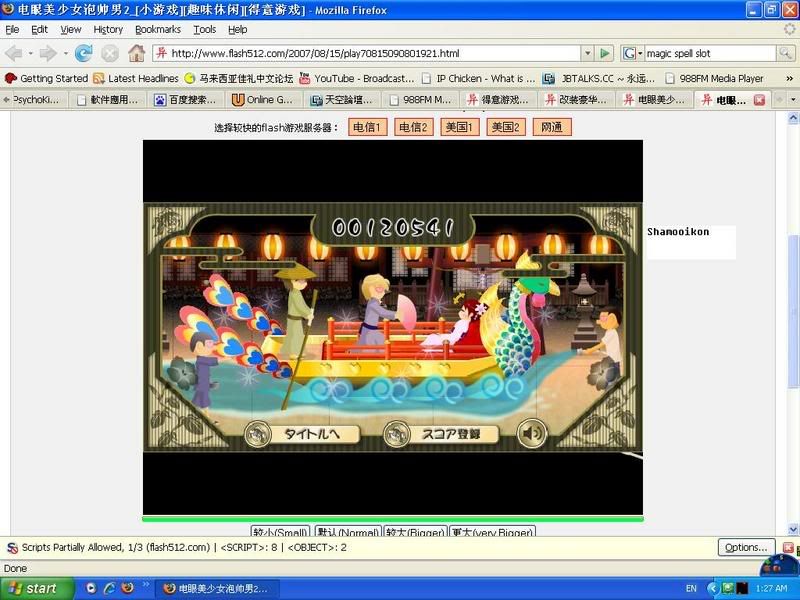This screenshot has width=800, height=600.
Task: Click the green system tray icon
Action: [728, 588]
